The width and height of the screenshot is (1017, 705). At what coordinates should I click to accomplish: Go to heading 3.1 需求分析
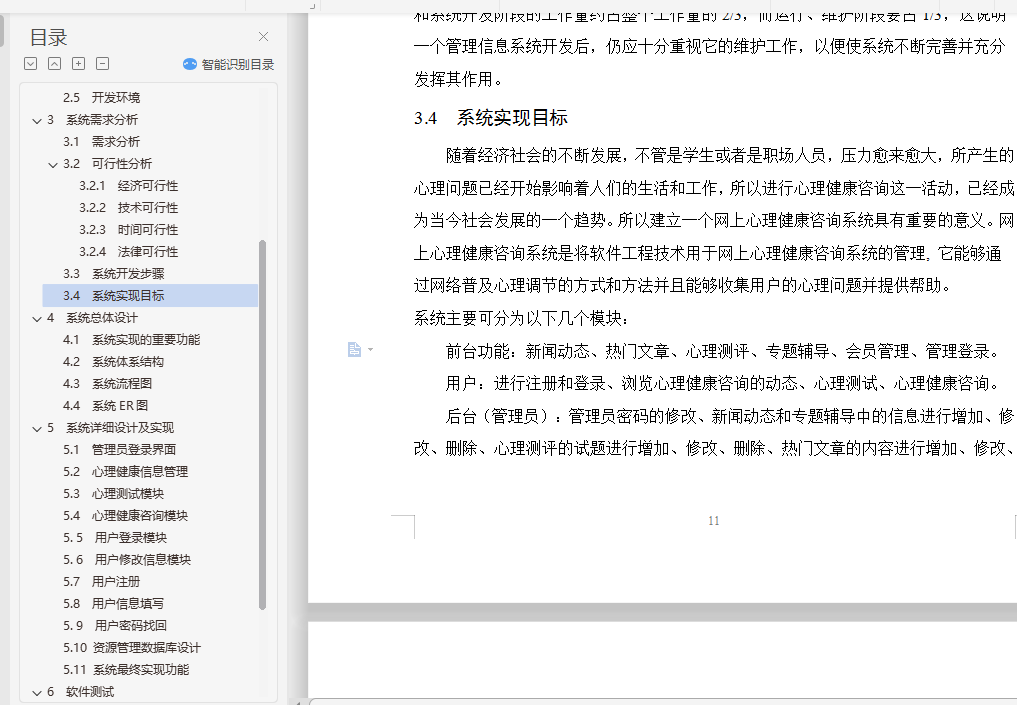pyautogui.click(x=101, y=141)
